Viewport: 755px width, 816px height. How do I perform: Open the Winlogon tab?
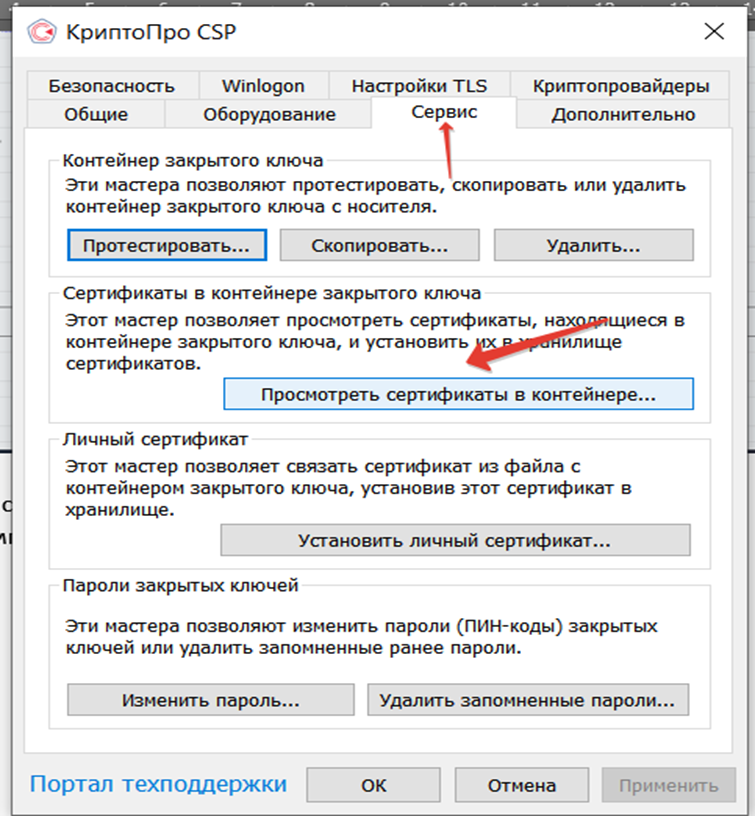[x=263, y=86]
